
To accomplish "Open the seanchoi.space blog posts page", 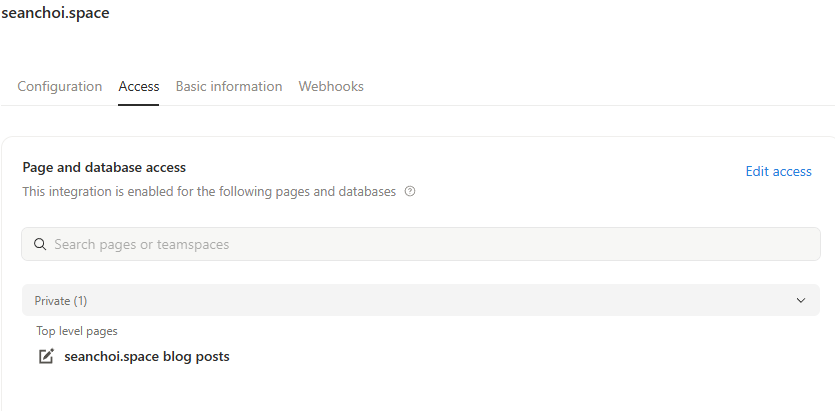I will pyautogui.click(x=147, y=356).
